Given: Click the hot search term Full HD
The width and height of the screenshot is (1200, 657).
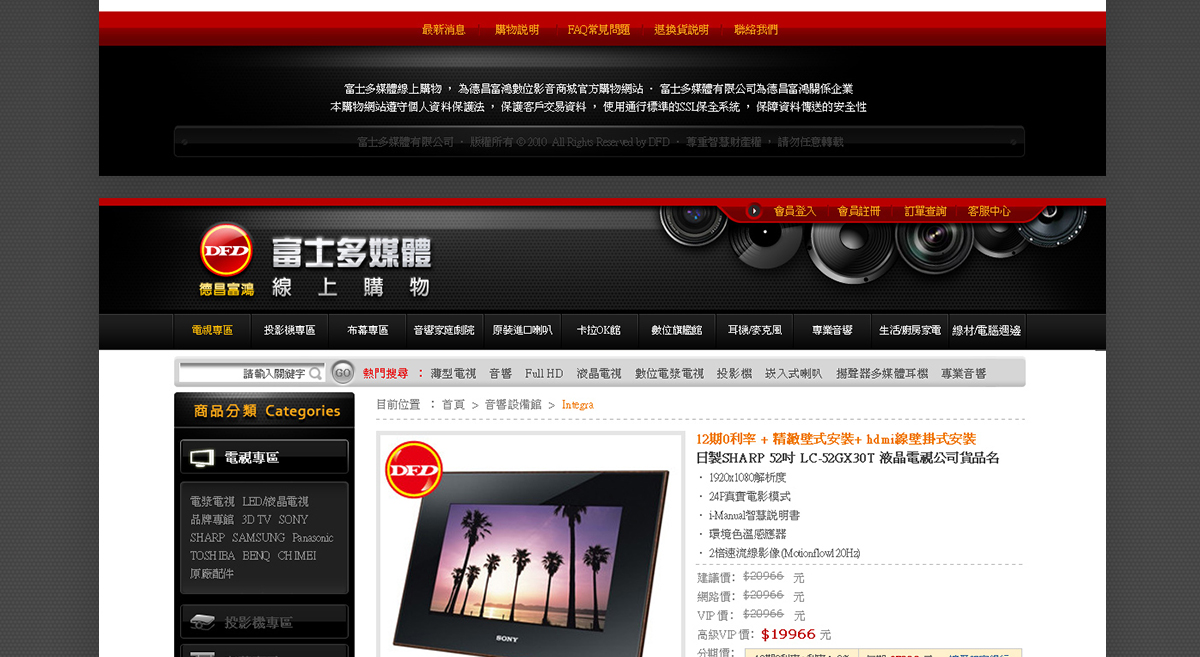Looking at the screenshot, I should (545, 374).
